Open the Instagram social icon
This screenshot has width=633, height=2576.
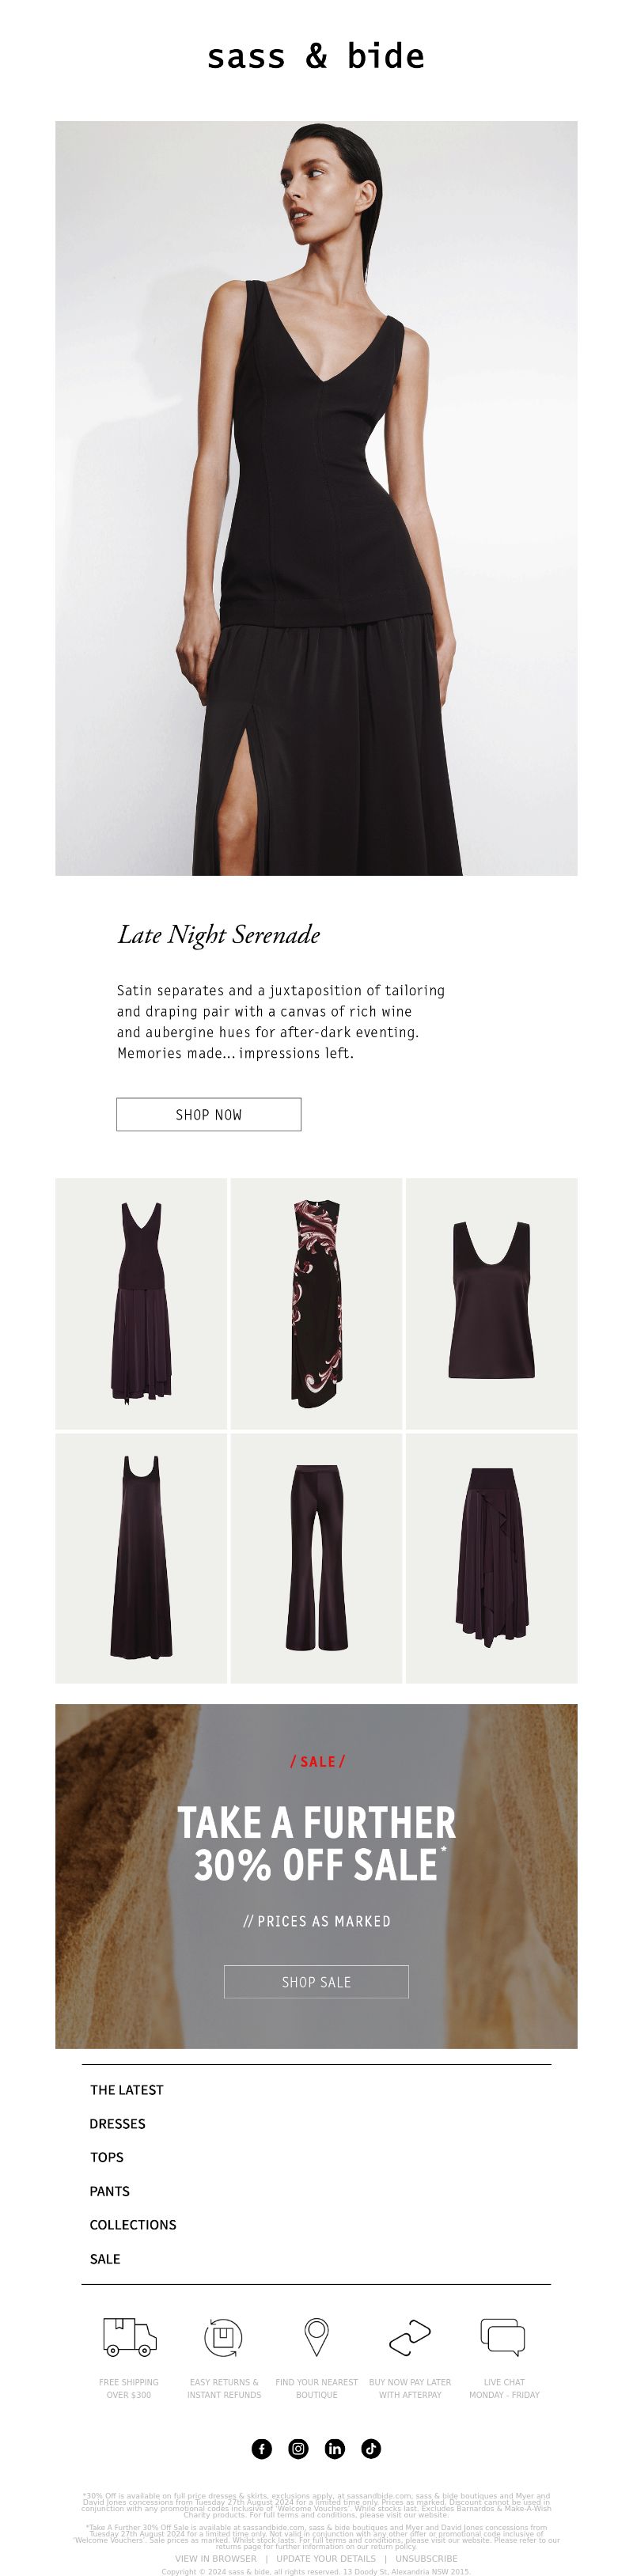point(298,2448)
